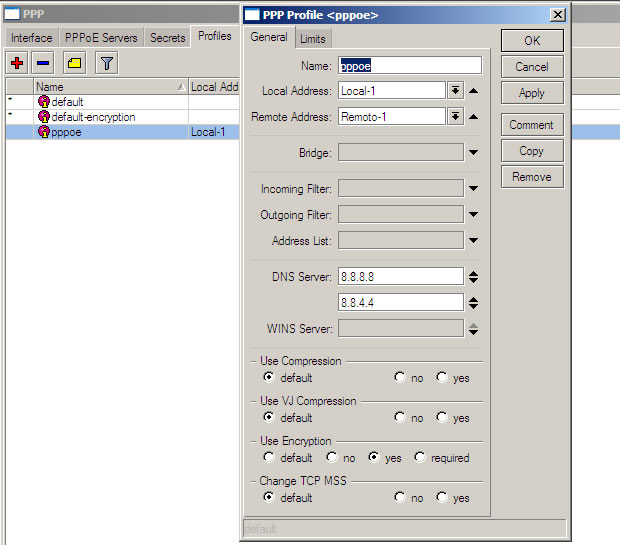
Task: Click the Bridge input field
Action: point(401,152)
